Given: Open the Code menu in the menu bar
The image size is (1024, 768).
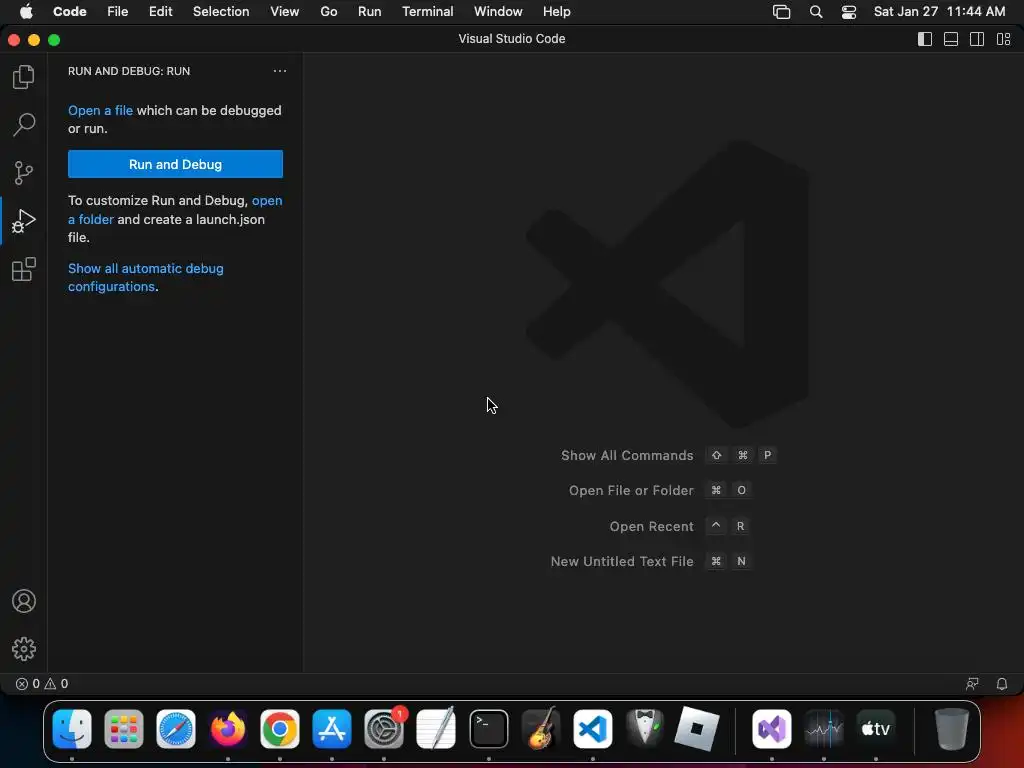Looking at the screenshot, I should pyautogui.click(x=70, y=12).
